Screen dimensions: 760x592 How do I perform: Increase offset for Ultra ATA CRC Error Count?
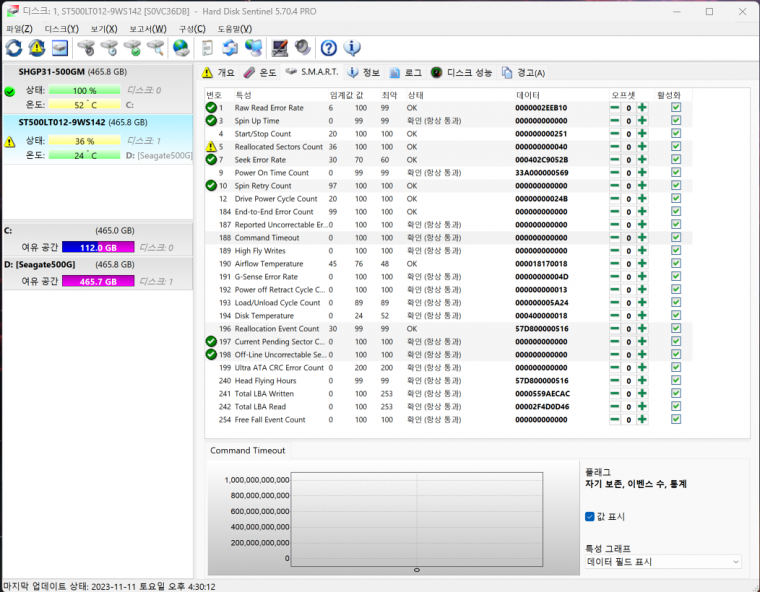point(642,367)
